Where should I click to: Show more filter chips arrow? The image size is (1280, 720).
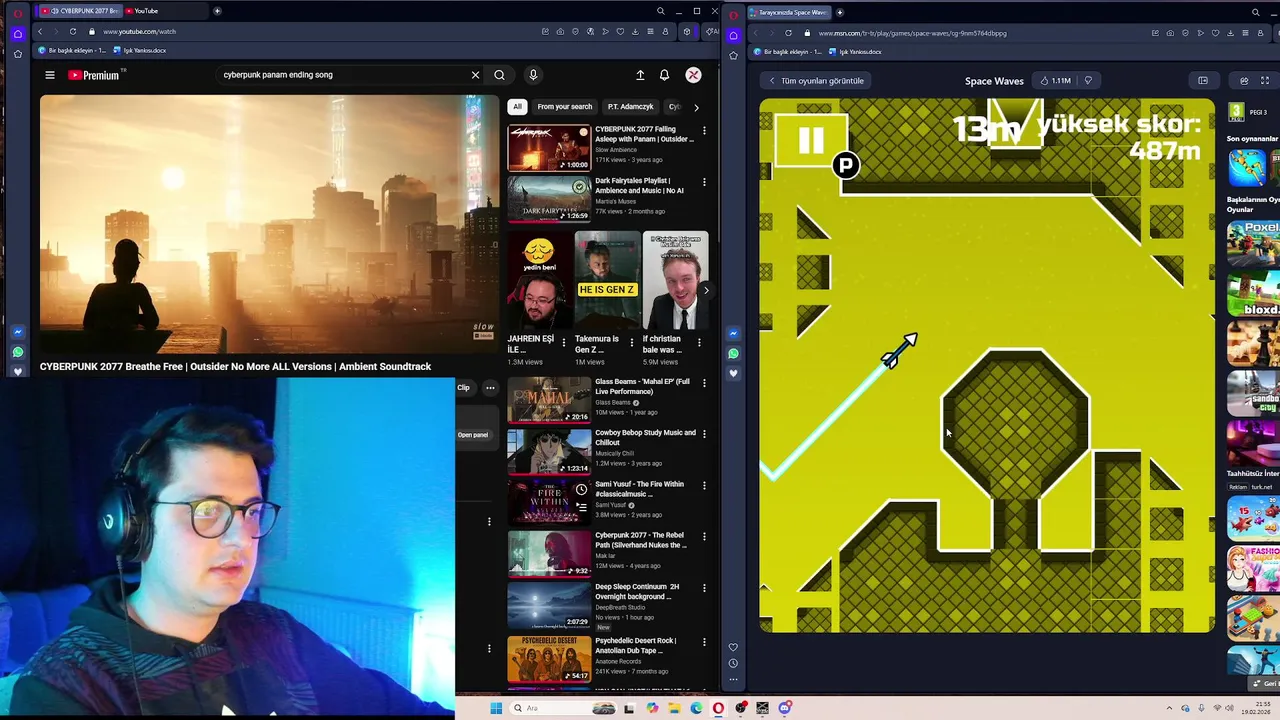coord(696,107)
